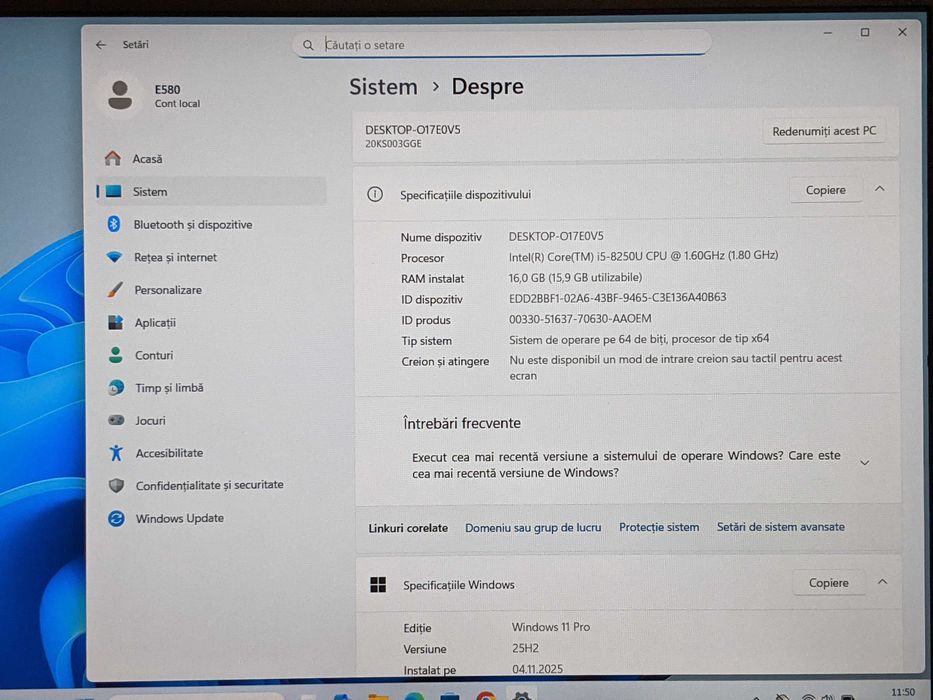Click the Windows logo beside Specificațiile Windows
This screenshot has height=700, width=933.
click(x=378, y=585)
